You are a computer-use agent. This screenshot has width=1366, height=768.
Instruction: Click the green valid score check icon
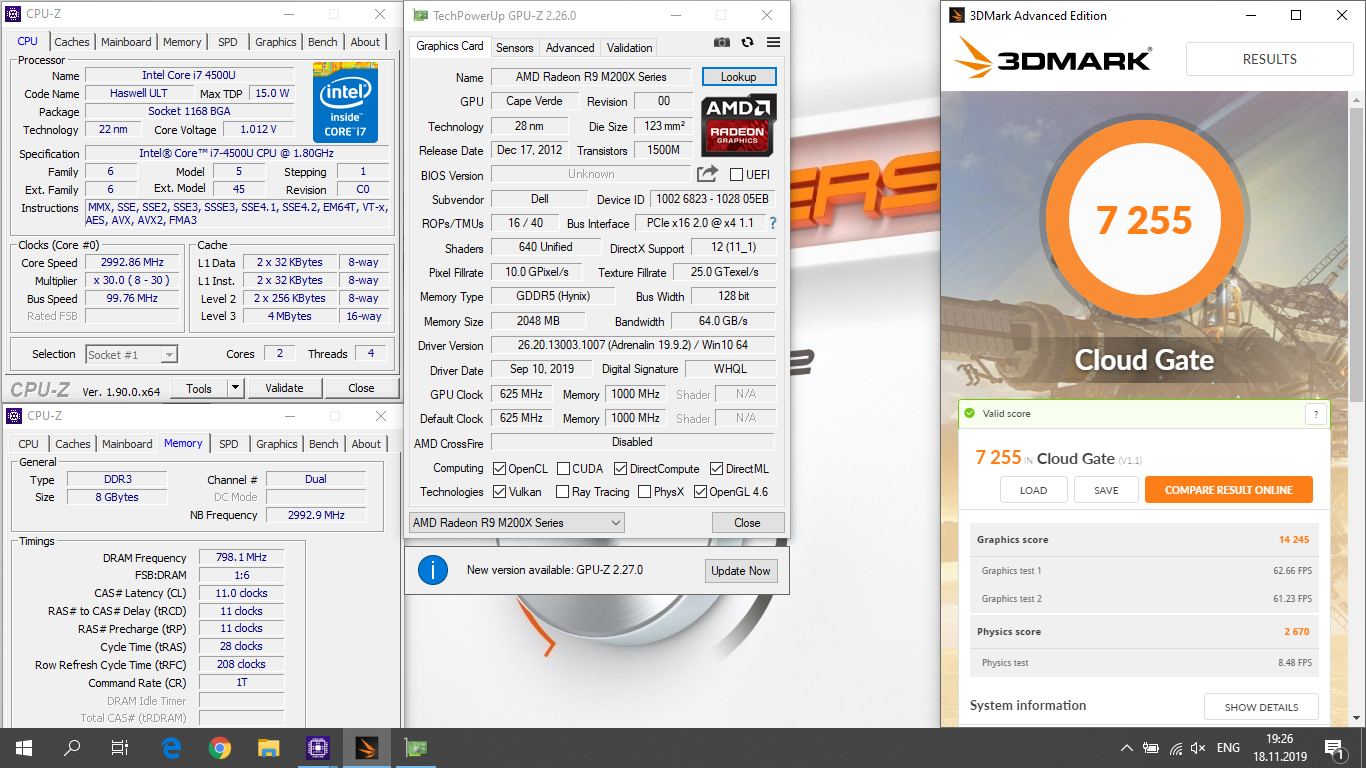969,413
